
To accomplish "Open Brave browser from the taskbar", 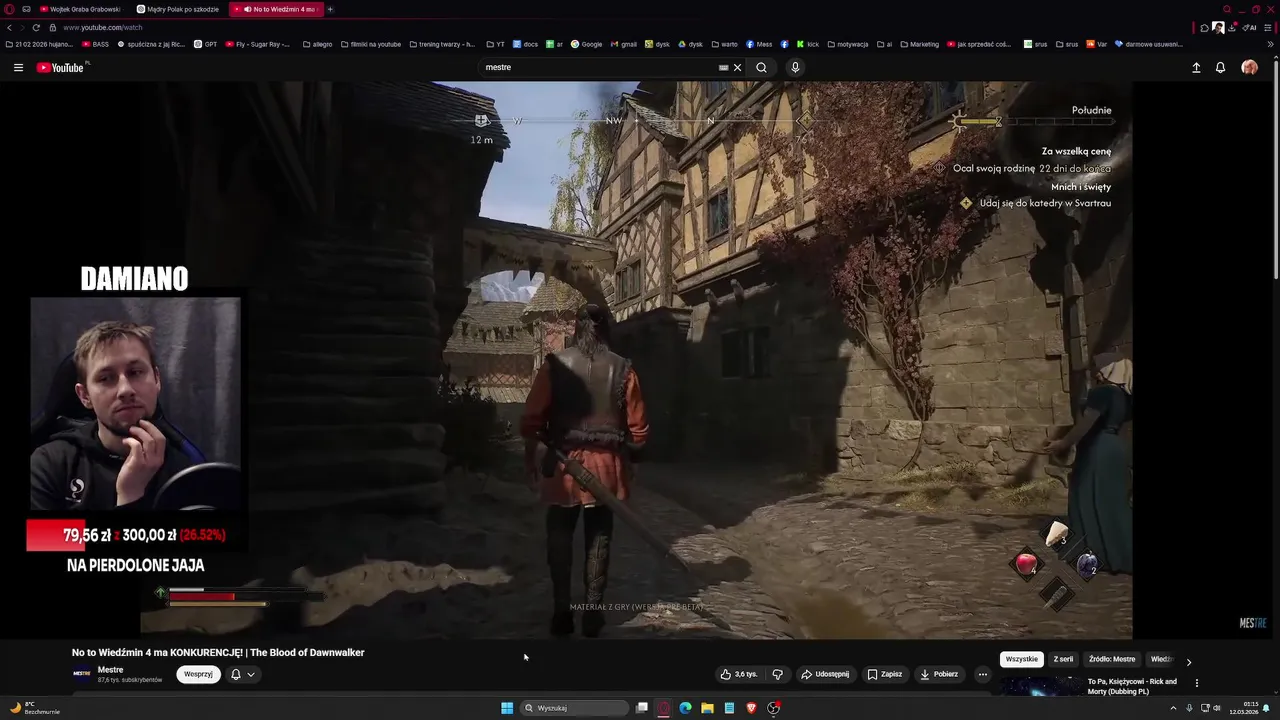I will 751,708.
